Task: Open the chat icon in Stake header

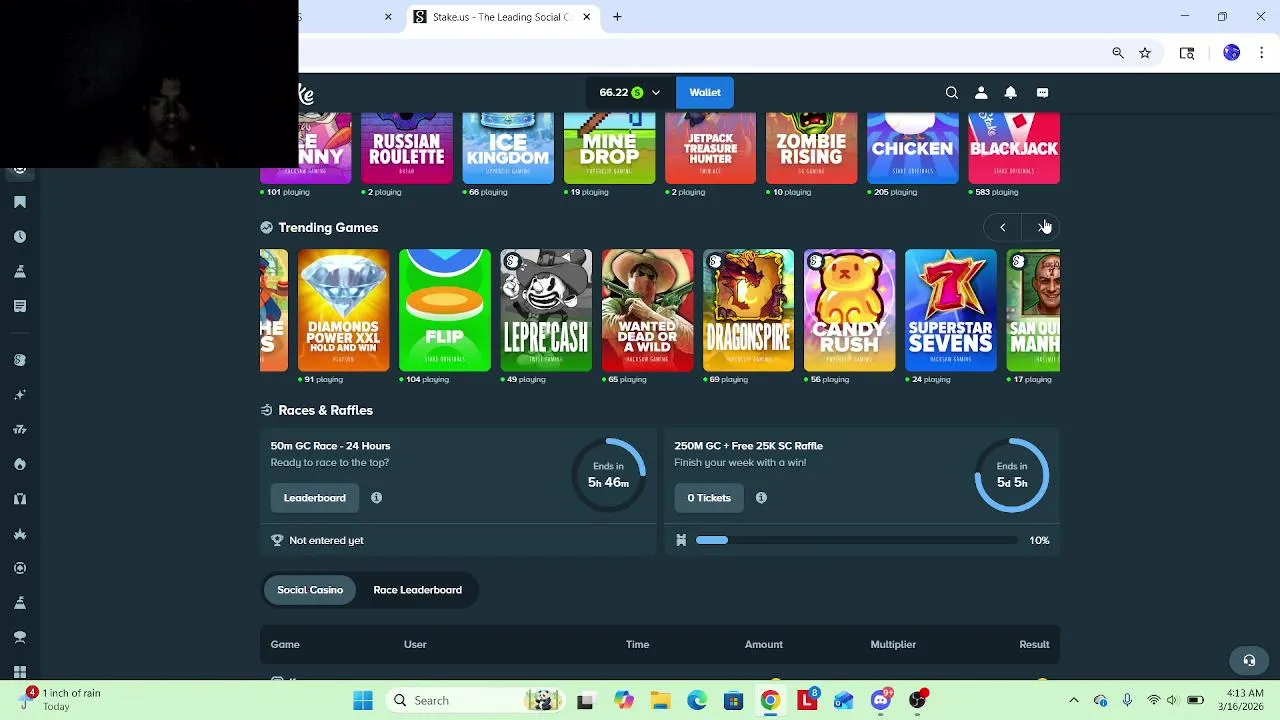Action: (x=1042, y=92)
